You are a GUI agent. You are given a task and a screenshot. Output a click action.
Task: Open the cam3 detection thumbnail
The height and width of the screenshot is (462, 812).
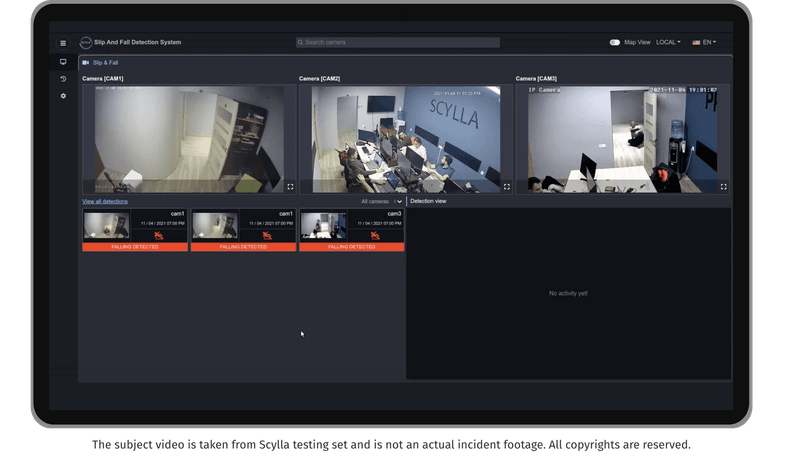click(323, 225)
